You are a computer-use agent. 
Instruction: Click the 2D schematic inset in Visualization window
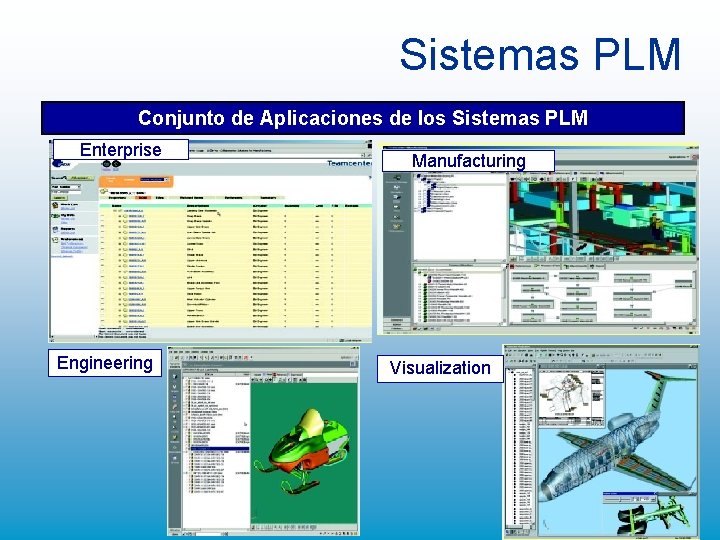(571, 396)
